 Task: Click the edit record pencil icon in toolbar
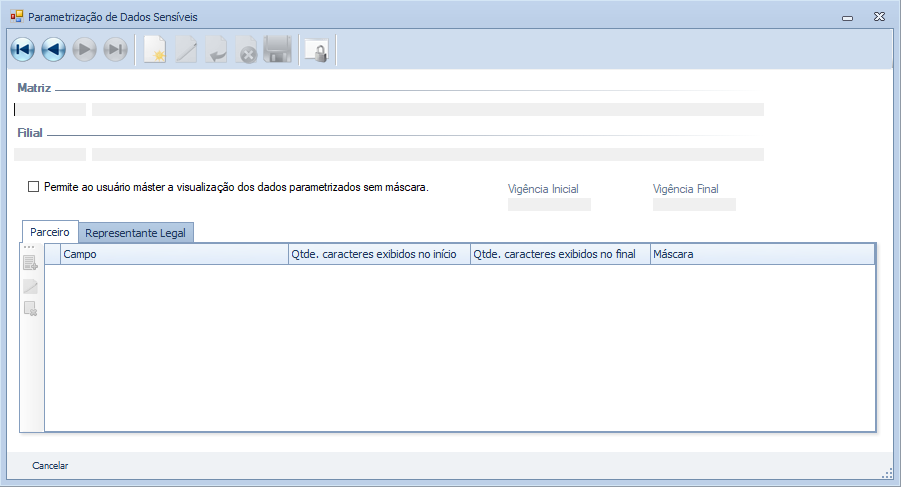click(x=186, y=49)
